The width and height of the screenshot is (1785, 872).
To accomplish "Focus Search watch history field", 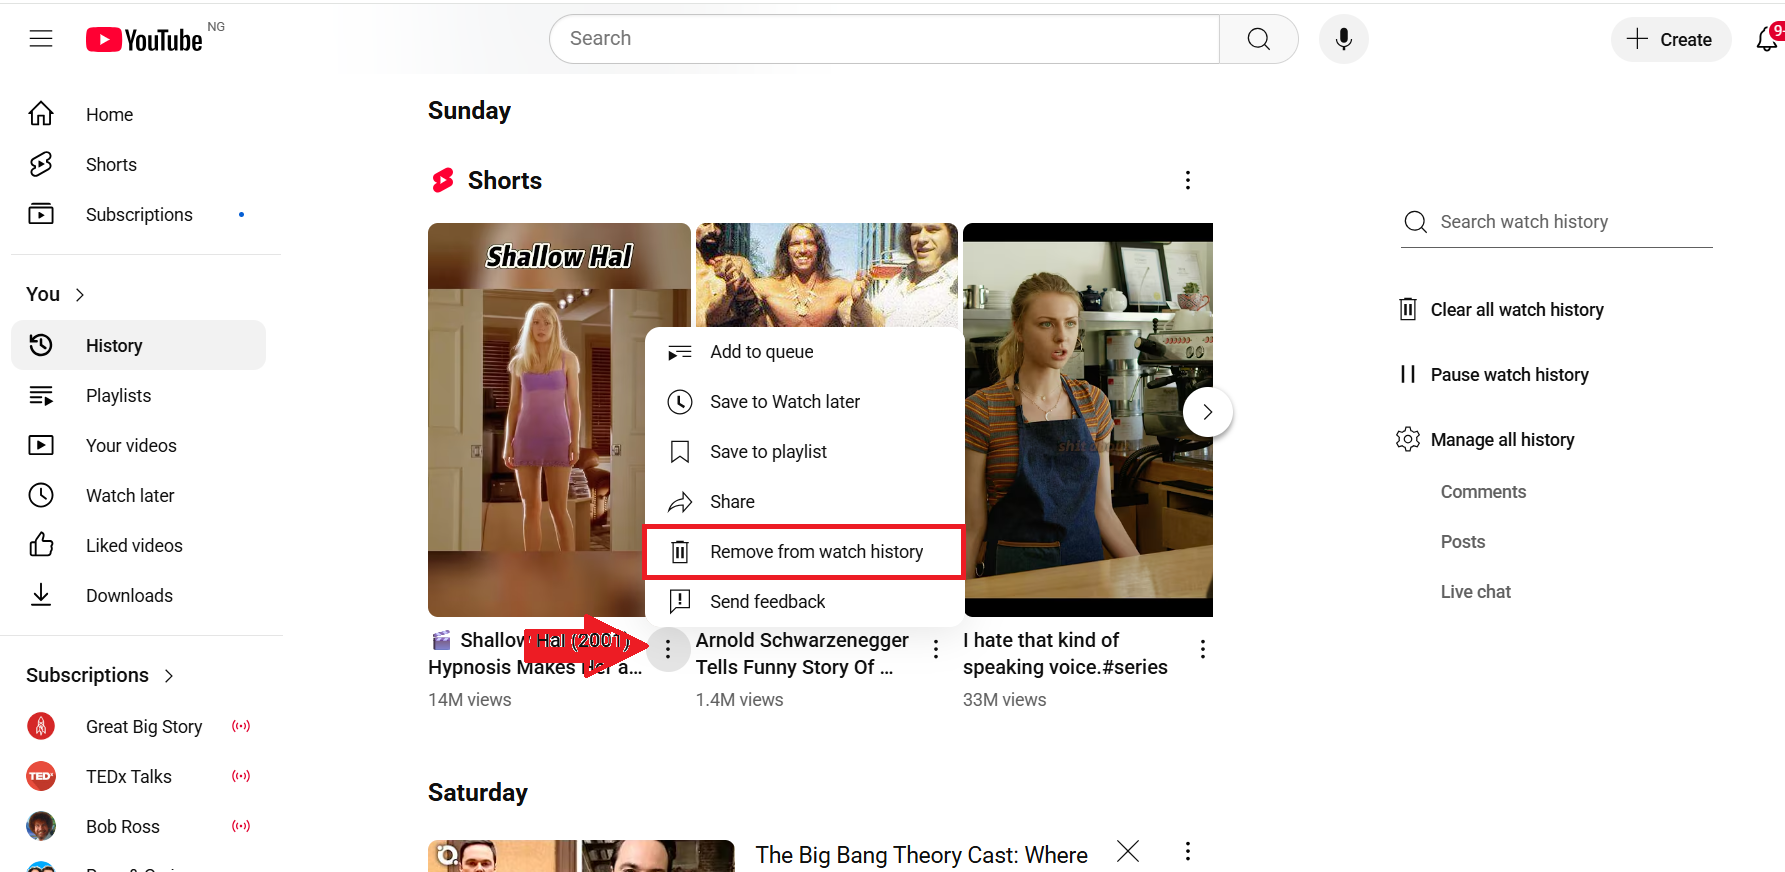I will (x=1557, y=222).
